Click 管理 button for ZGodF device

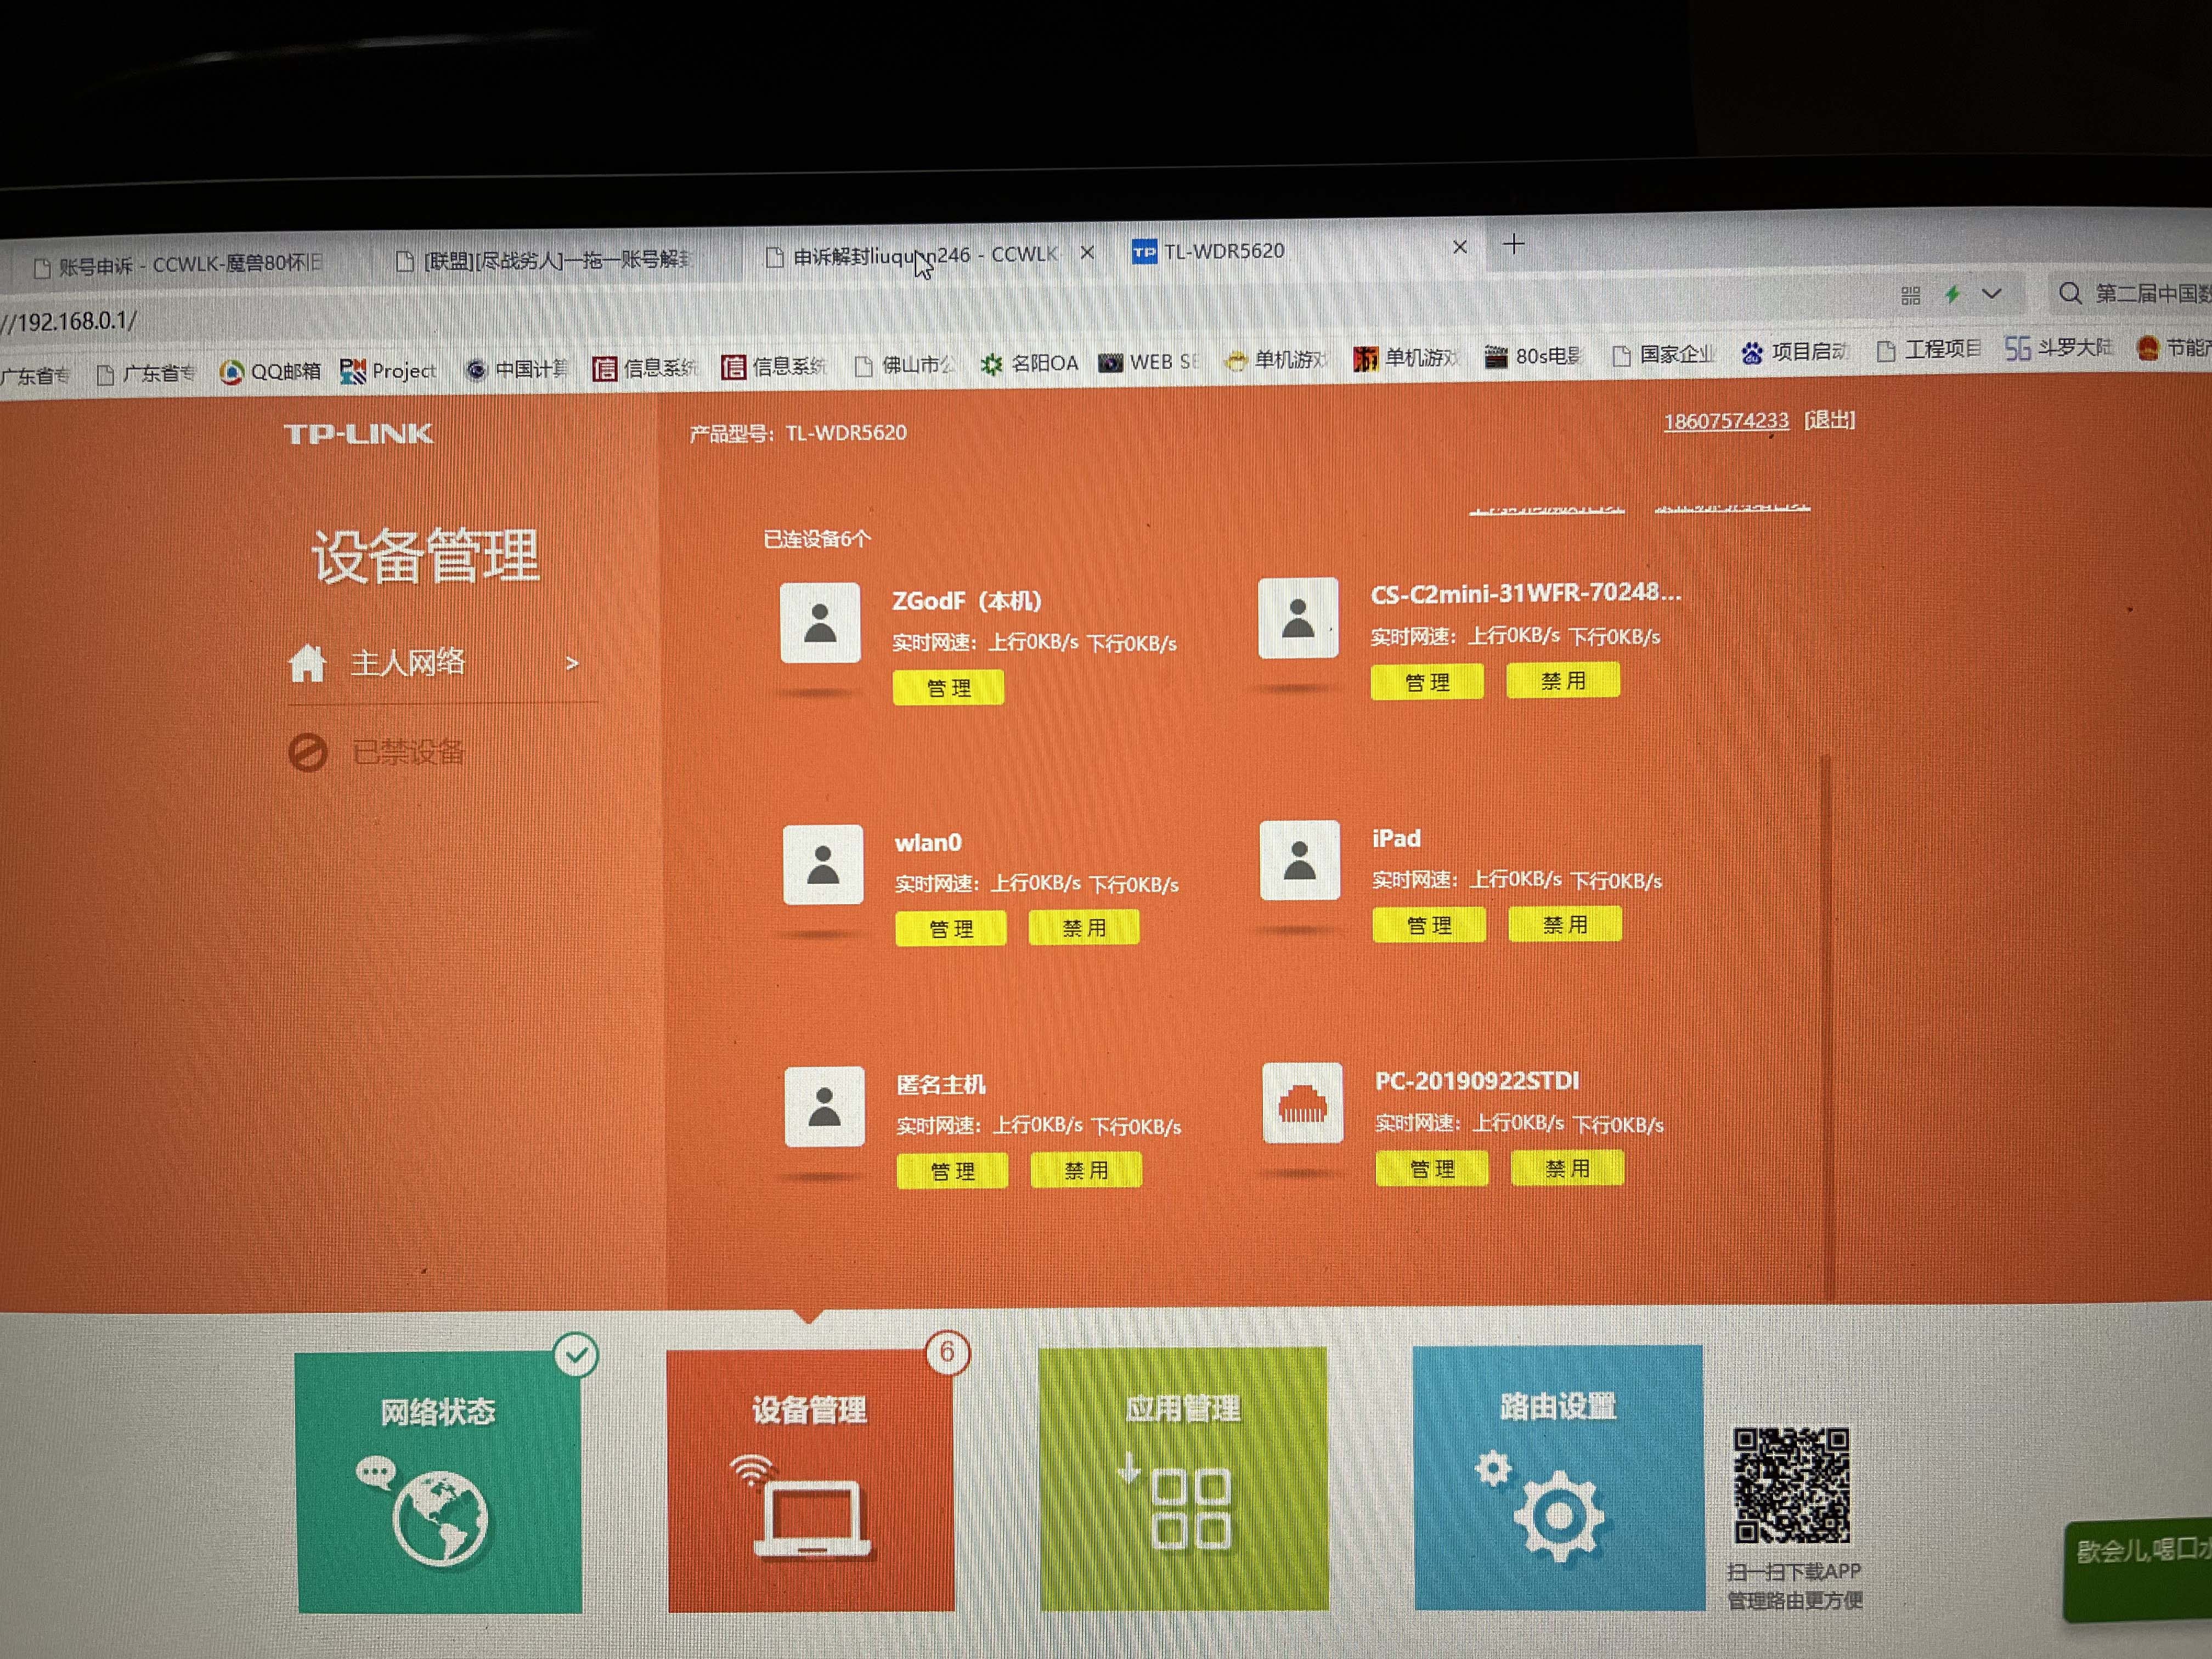click(948, 688)
